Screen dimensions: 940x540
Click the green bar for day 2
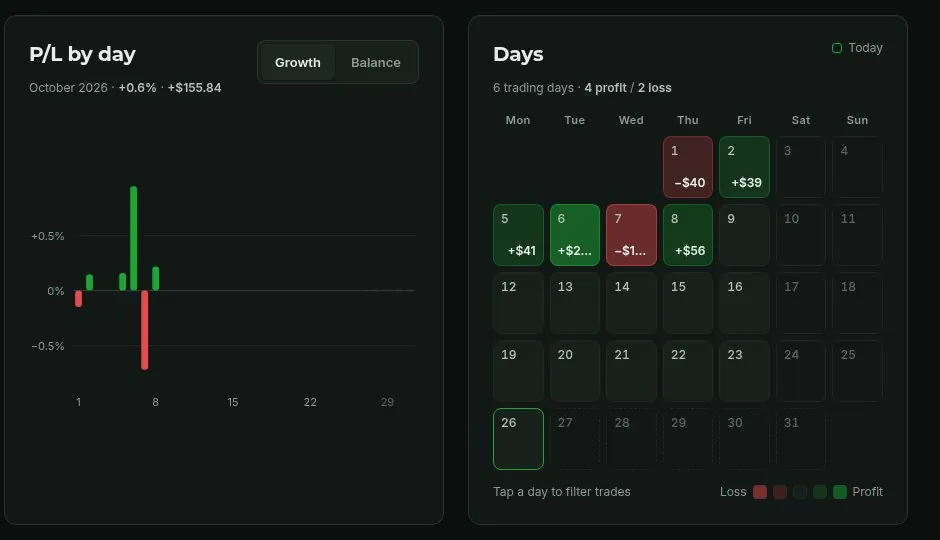(89, 282)
